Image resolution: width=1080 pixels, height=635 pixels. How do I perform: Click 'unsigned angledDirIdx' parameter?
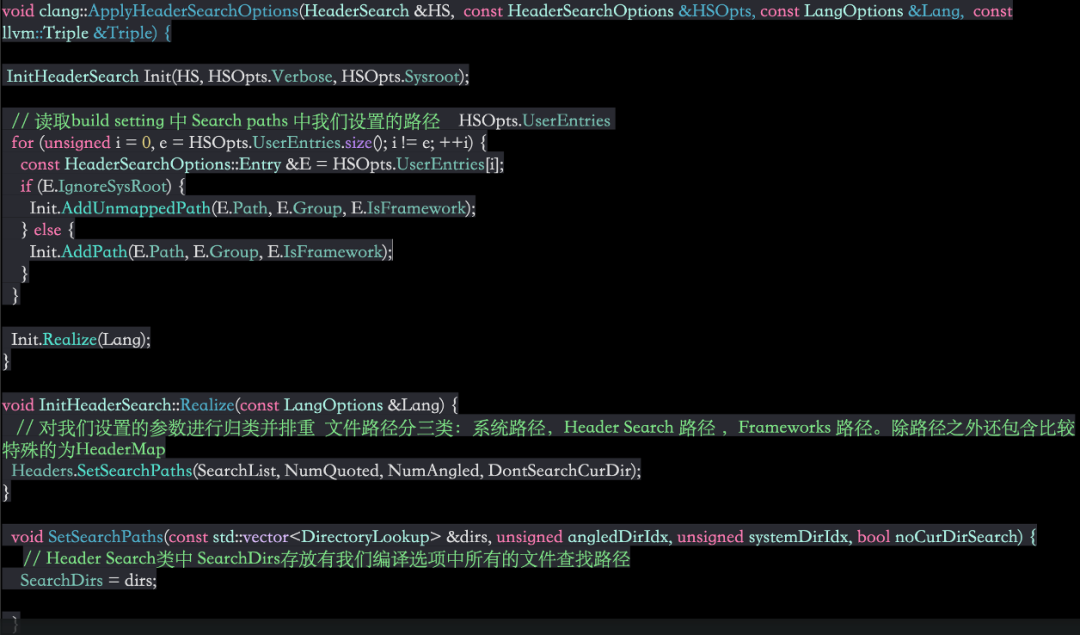click(582, 537)
